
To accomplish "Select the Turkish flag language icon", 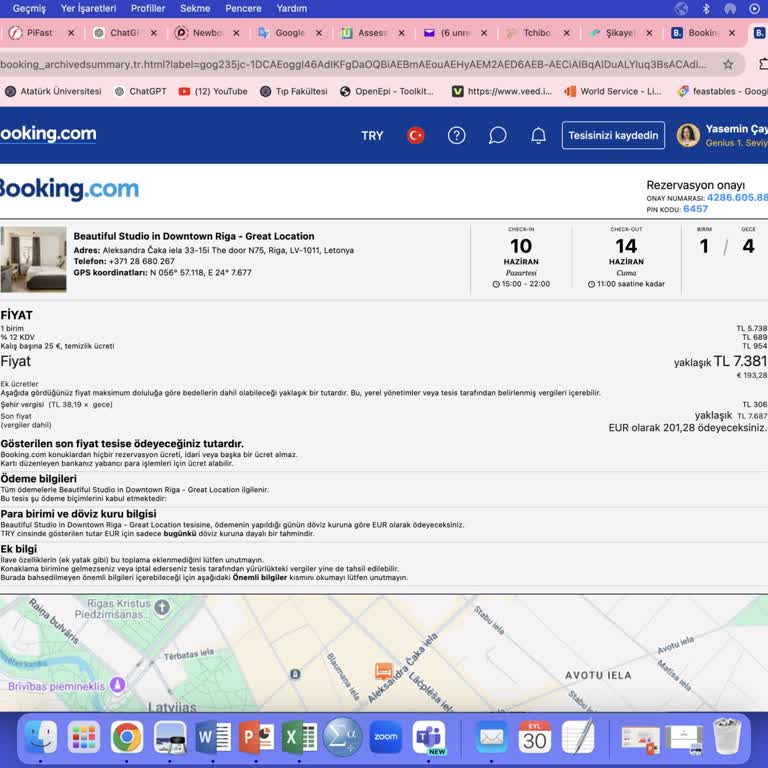I will pos(415,135).
